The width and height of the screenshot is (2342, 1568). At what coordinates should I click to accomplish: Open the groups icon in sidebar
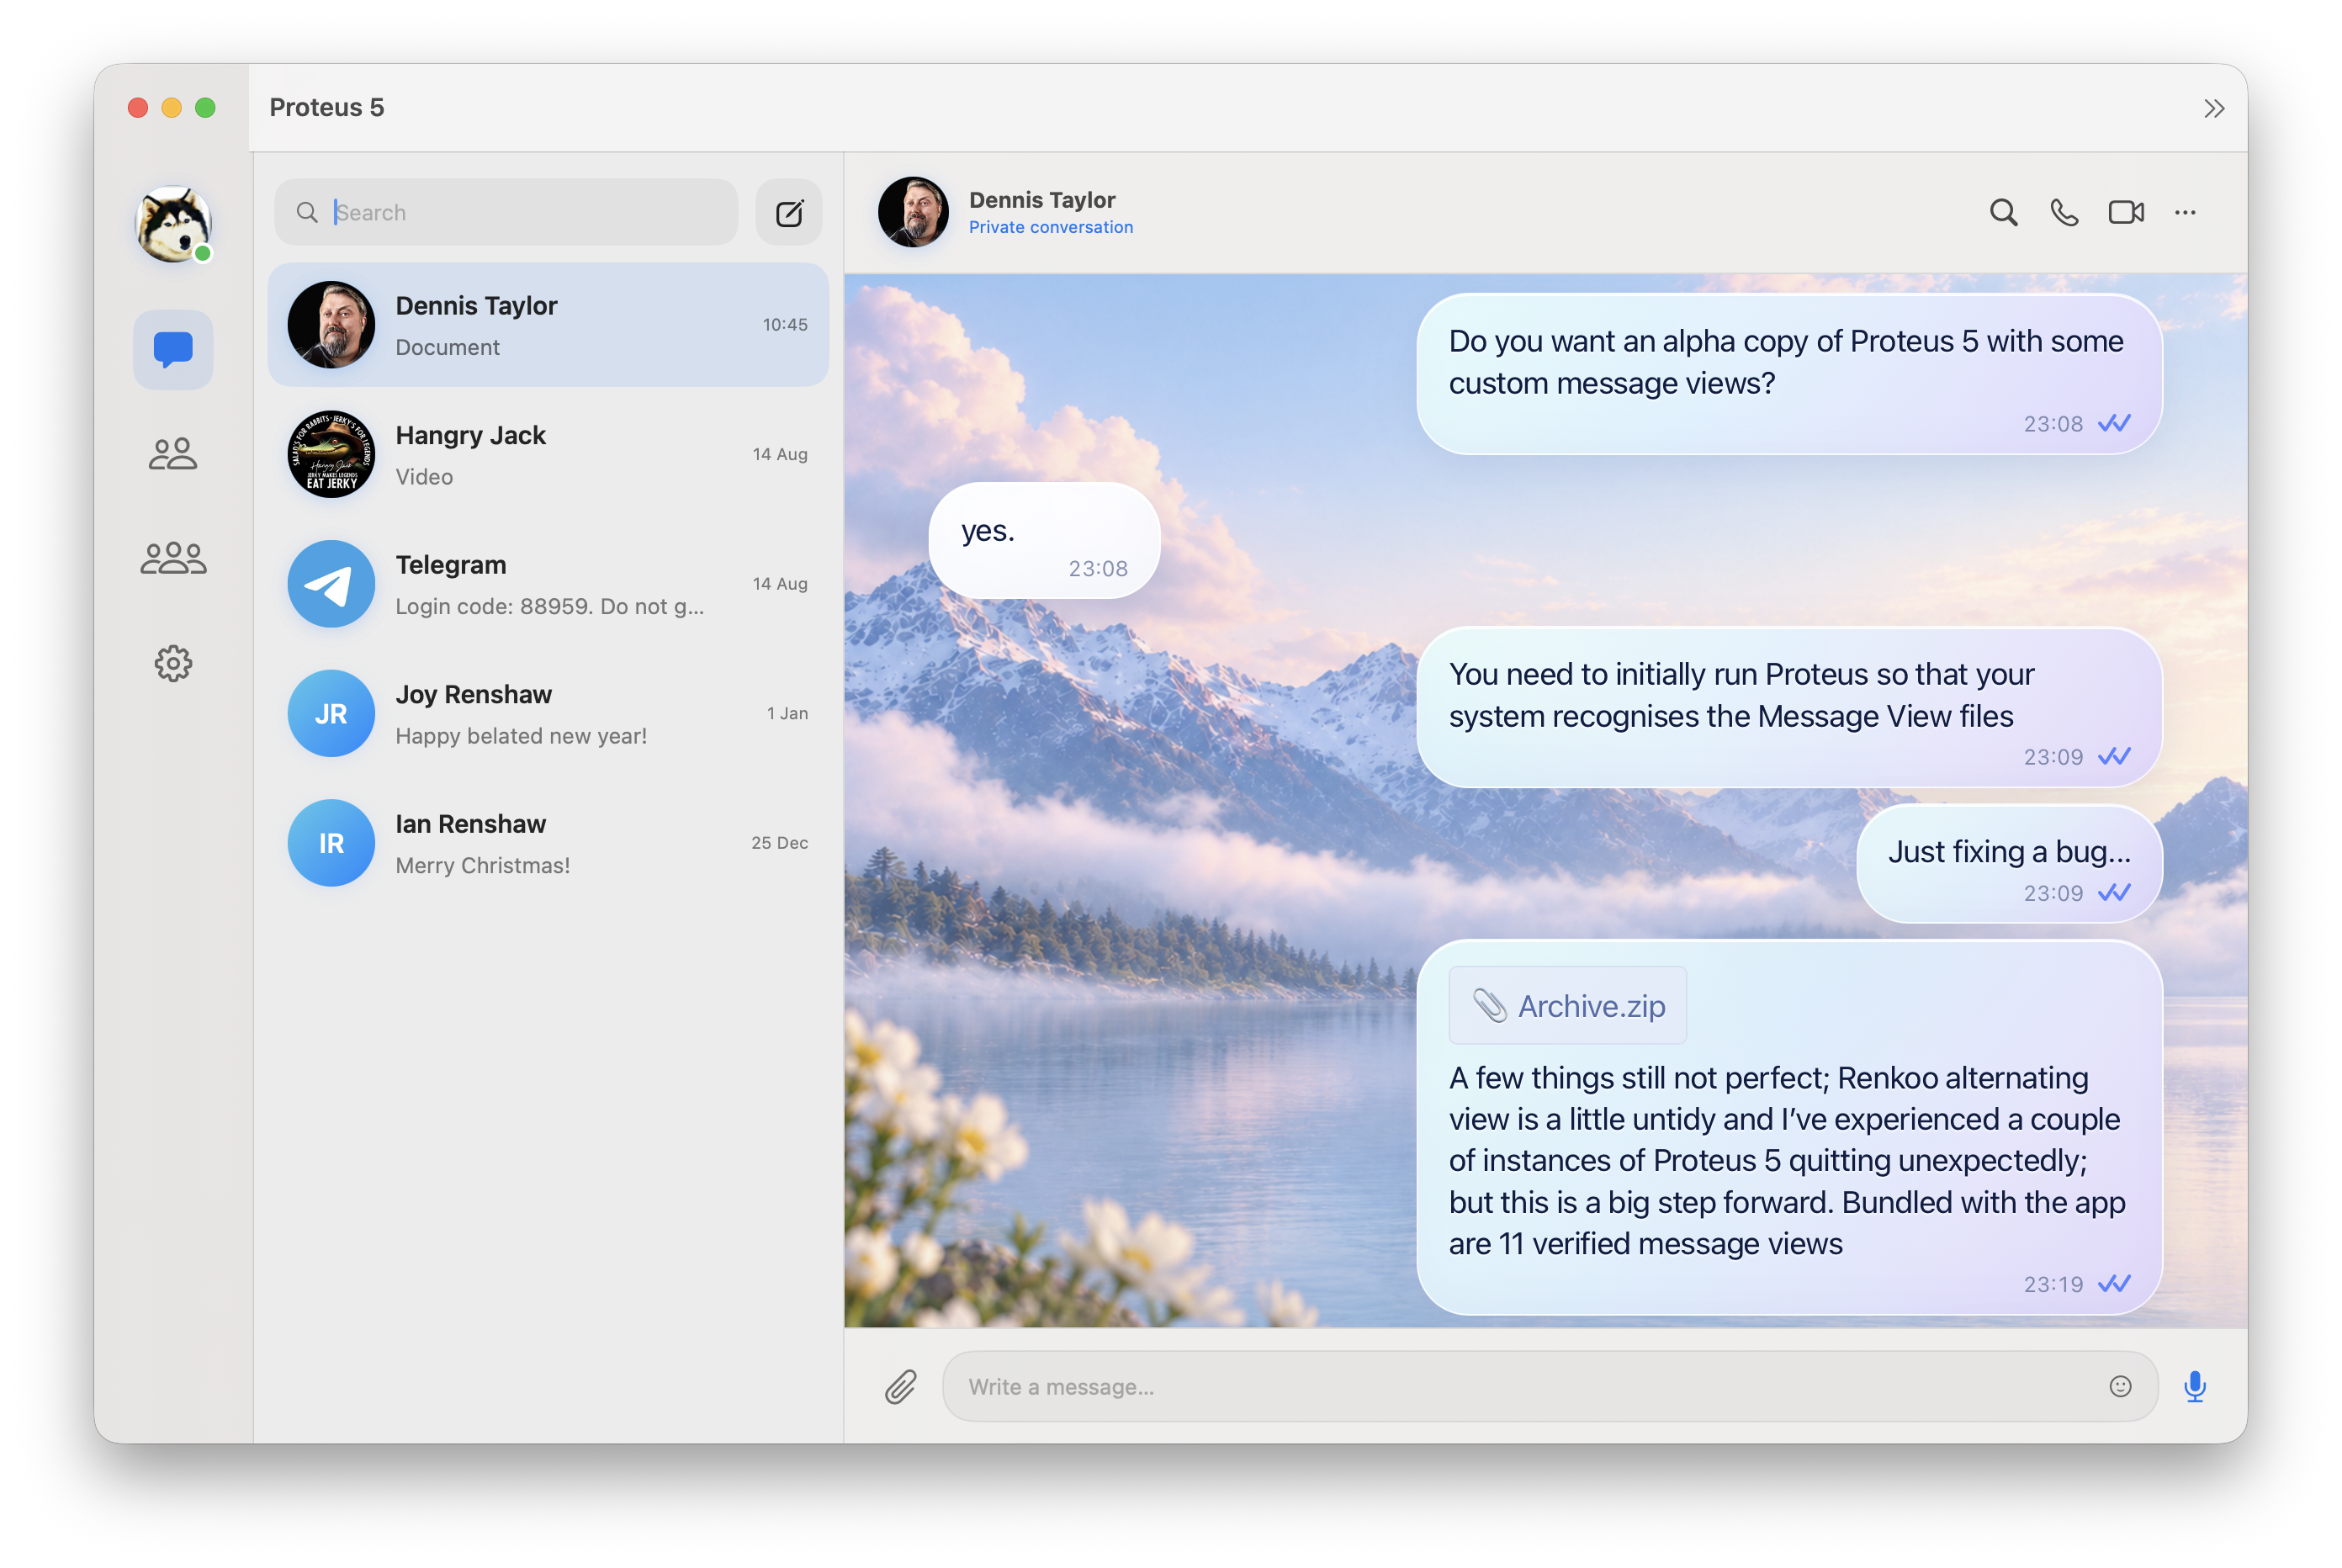pyautogui.click(x=173, y=557)
